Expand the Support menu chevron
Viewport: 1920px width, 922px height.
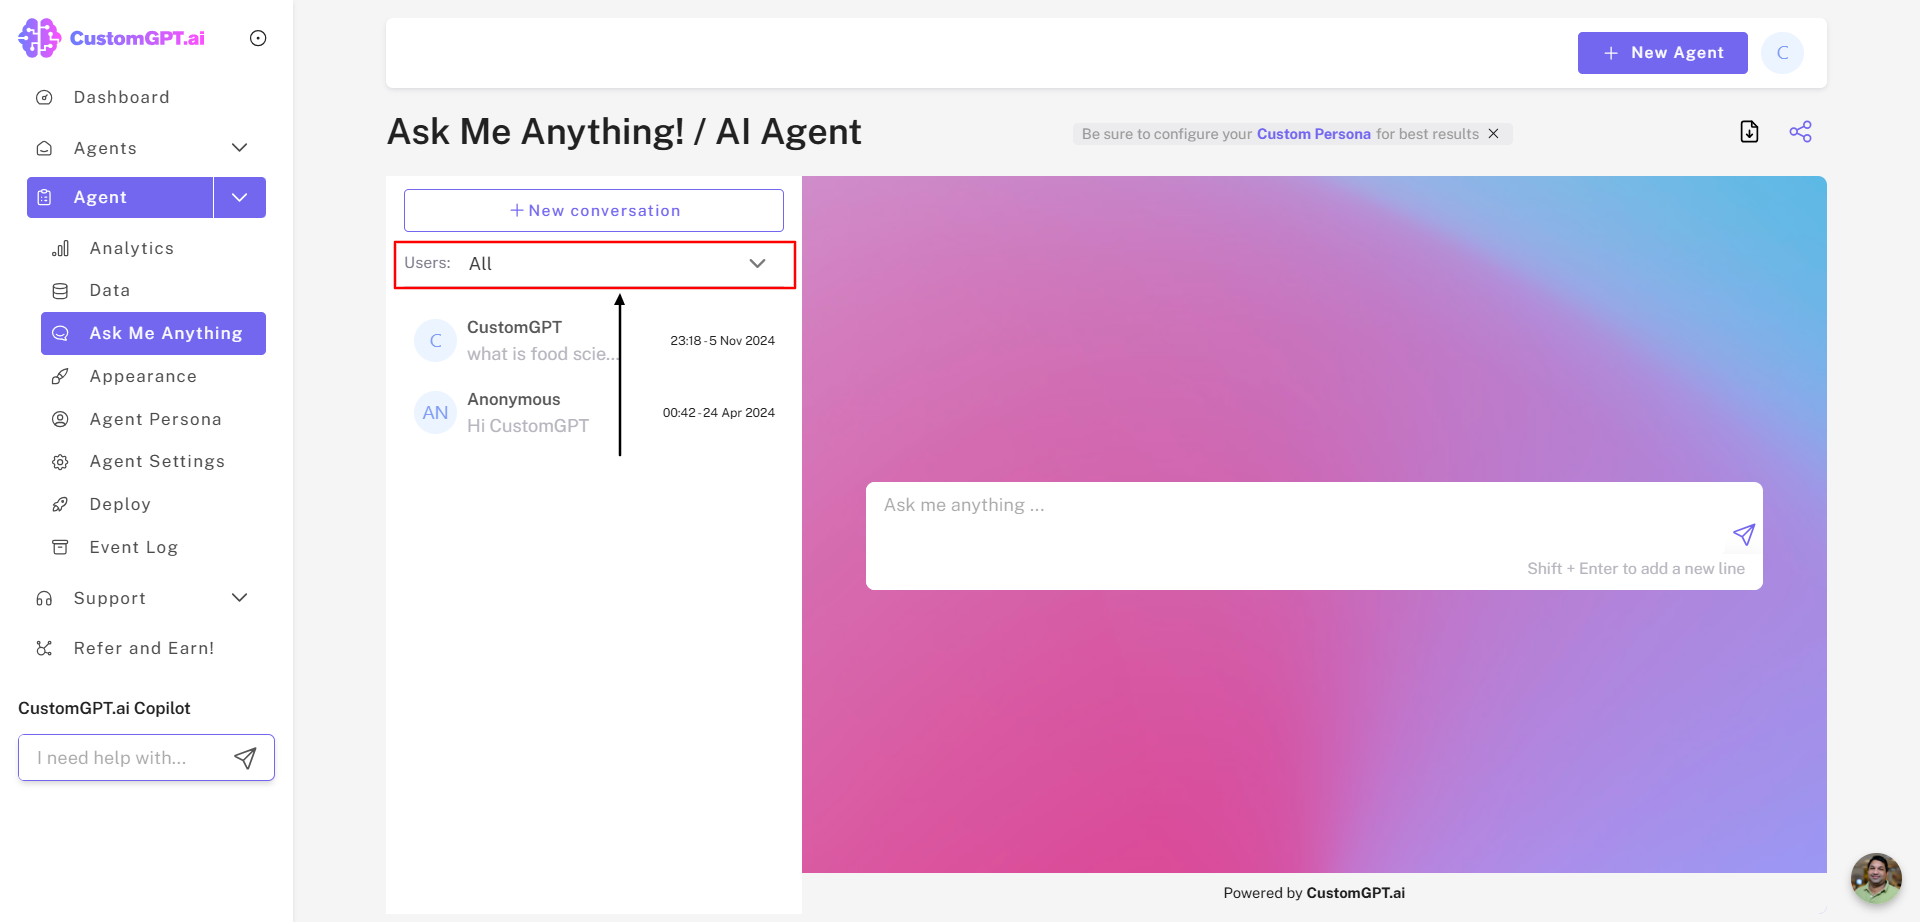[x=239, y=598]
